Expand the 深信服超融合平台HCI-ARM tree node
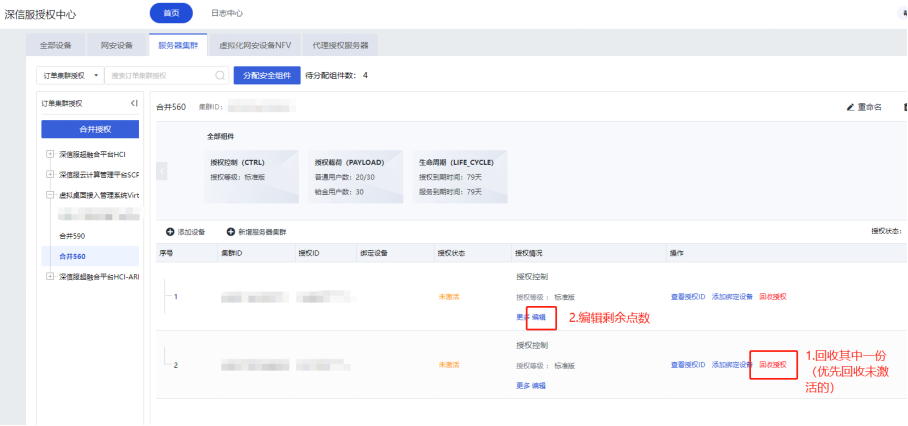Image resolution: width=908 pixels, height=426 pixels. tap(50, 276)
